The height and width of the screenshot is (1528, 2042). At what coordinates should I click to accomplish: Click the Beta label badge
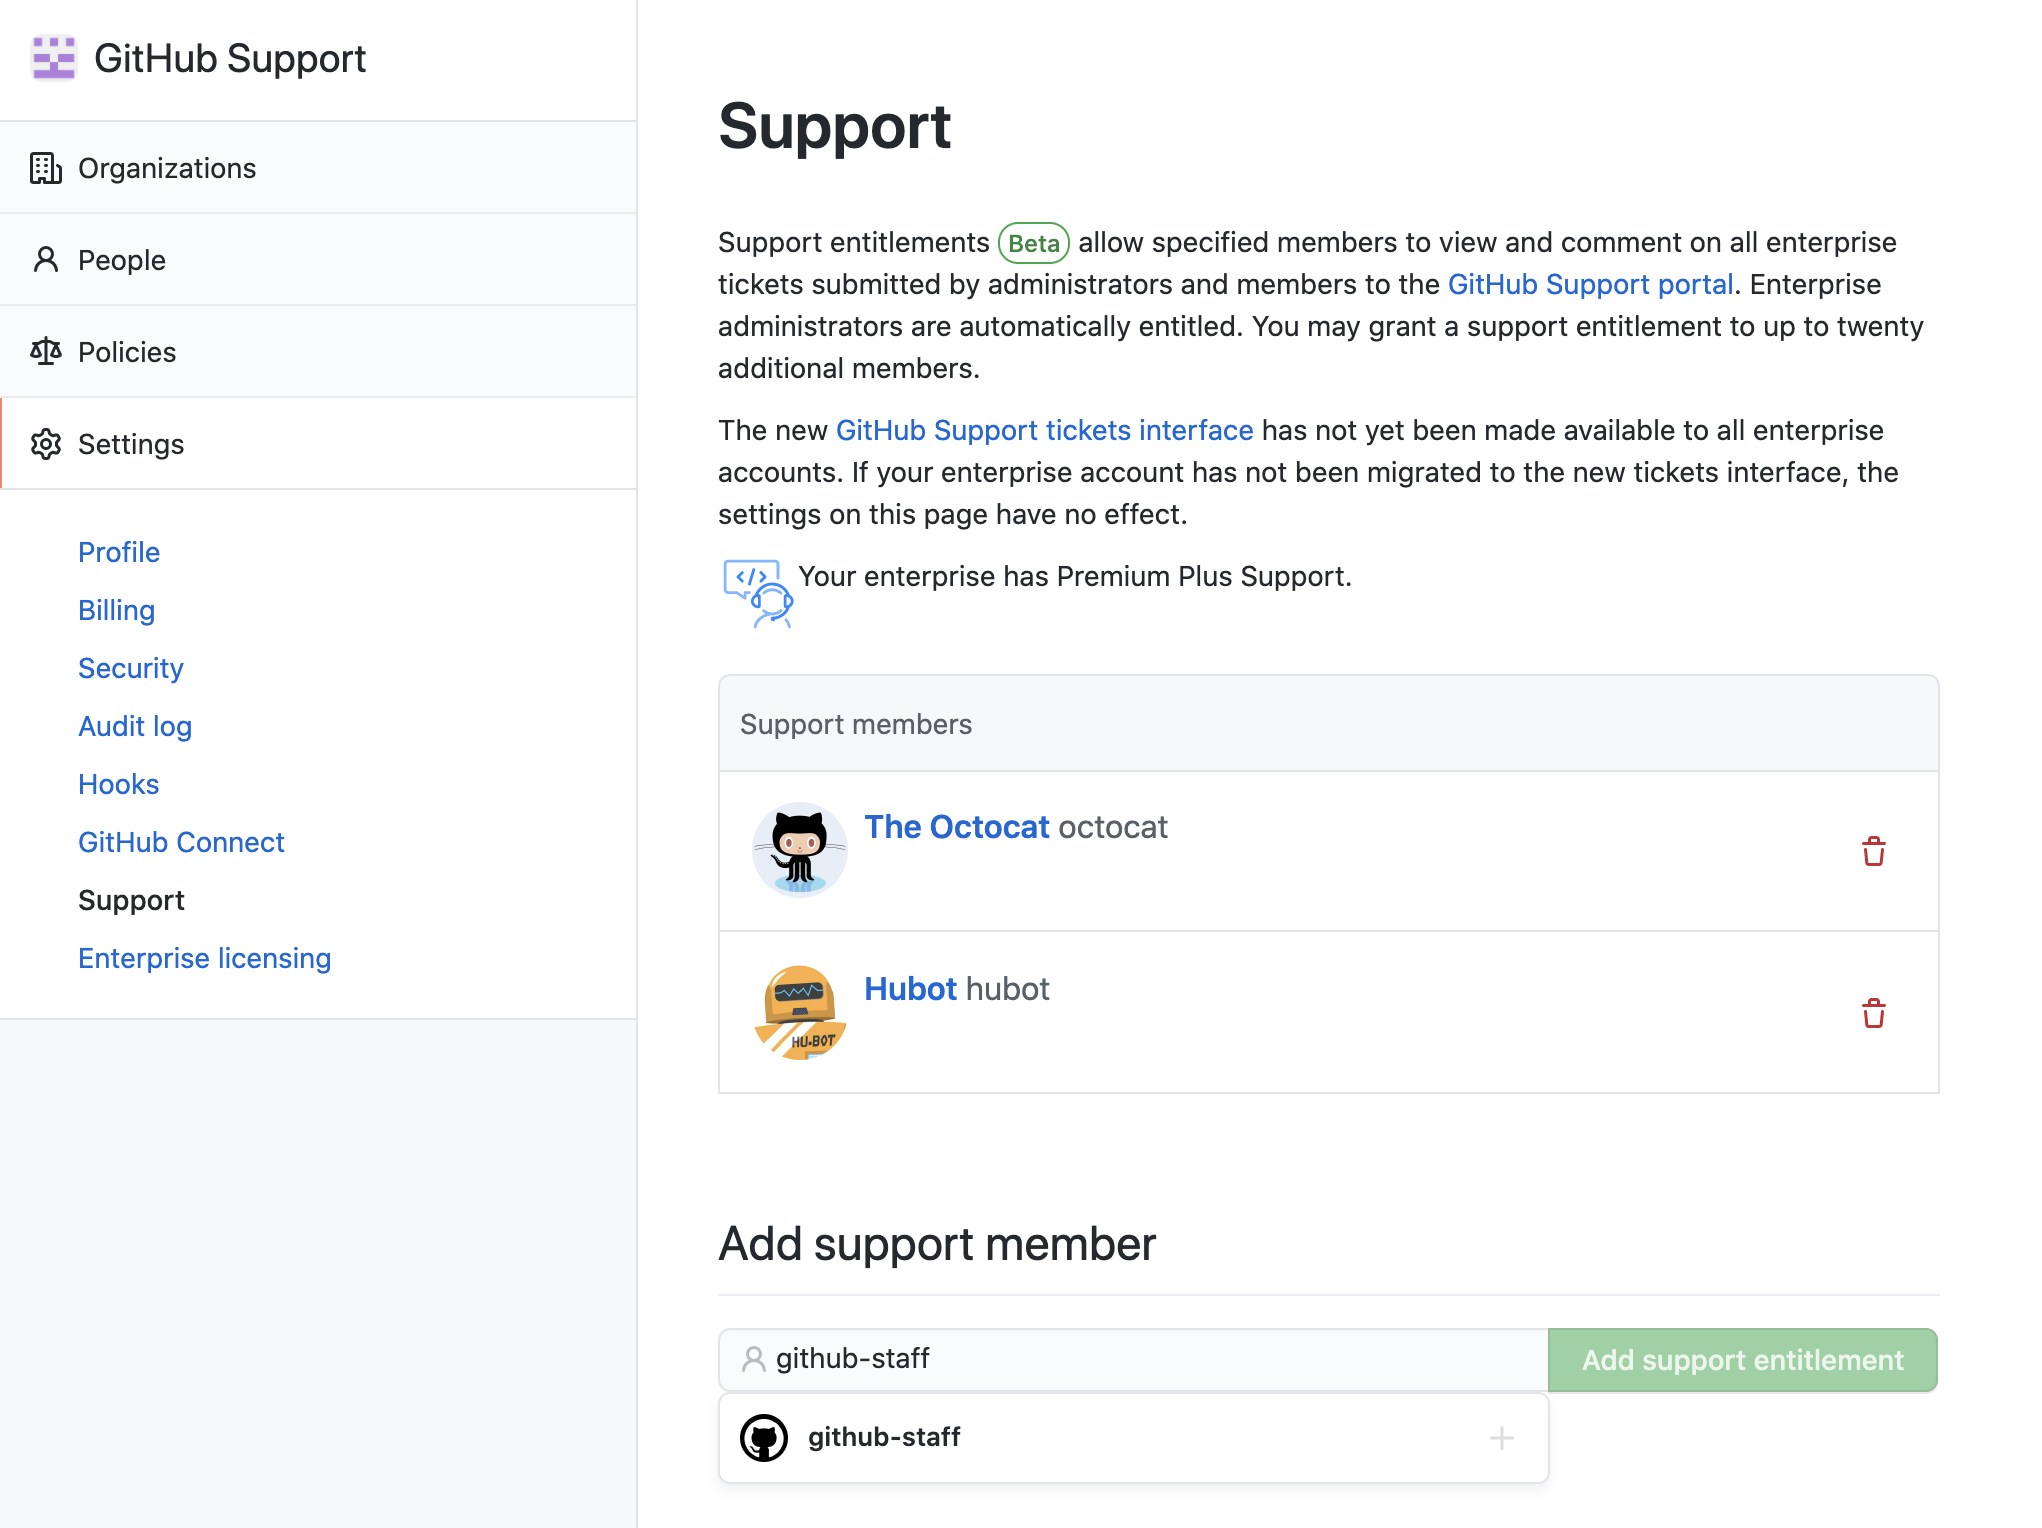click(1034, 243)
